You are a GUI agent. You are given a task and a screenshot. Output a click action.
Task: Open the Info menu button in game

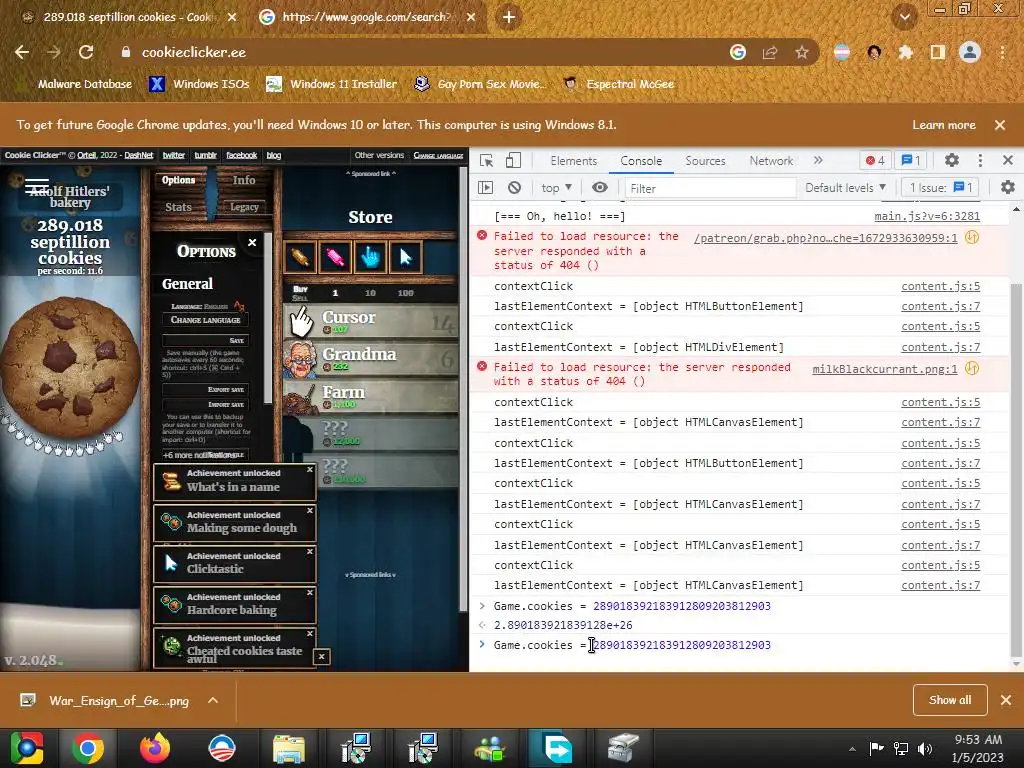[244, 180]
